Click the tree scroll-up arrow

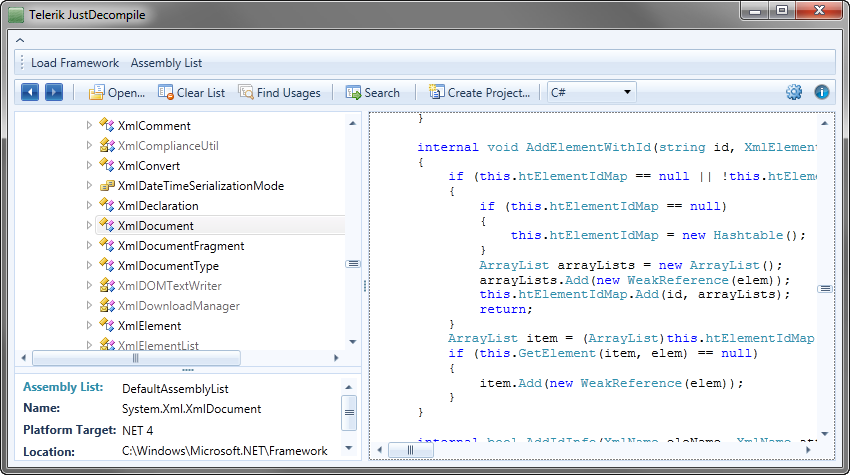[x=353, y=124]
